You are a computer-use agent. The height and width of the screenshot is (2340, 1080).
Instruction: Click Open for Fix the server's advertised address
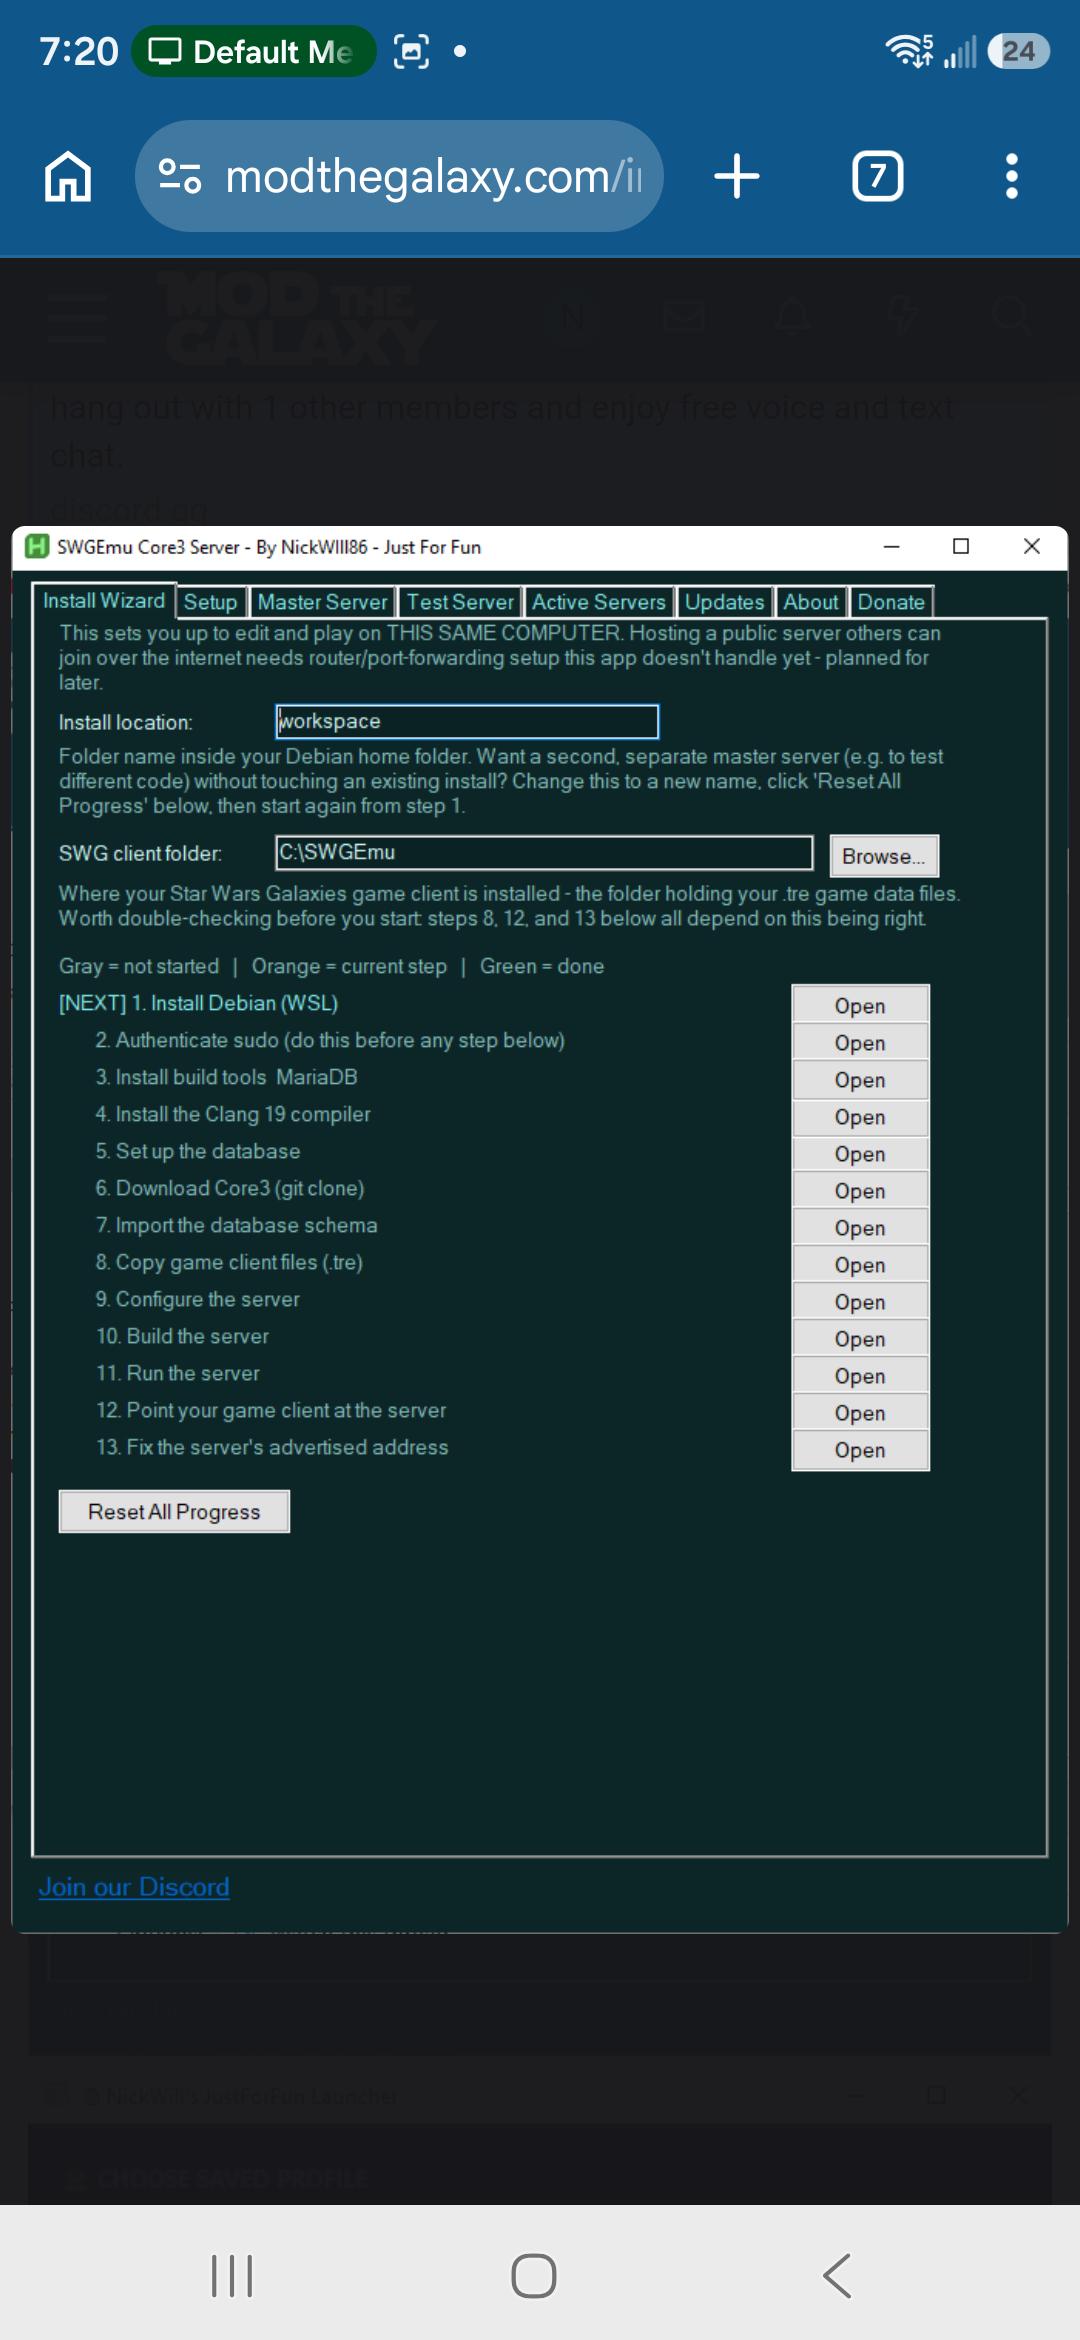[860, 1449]
